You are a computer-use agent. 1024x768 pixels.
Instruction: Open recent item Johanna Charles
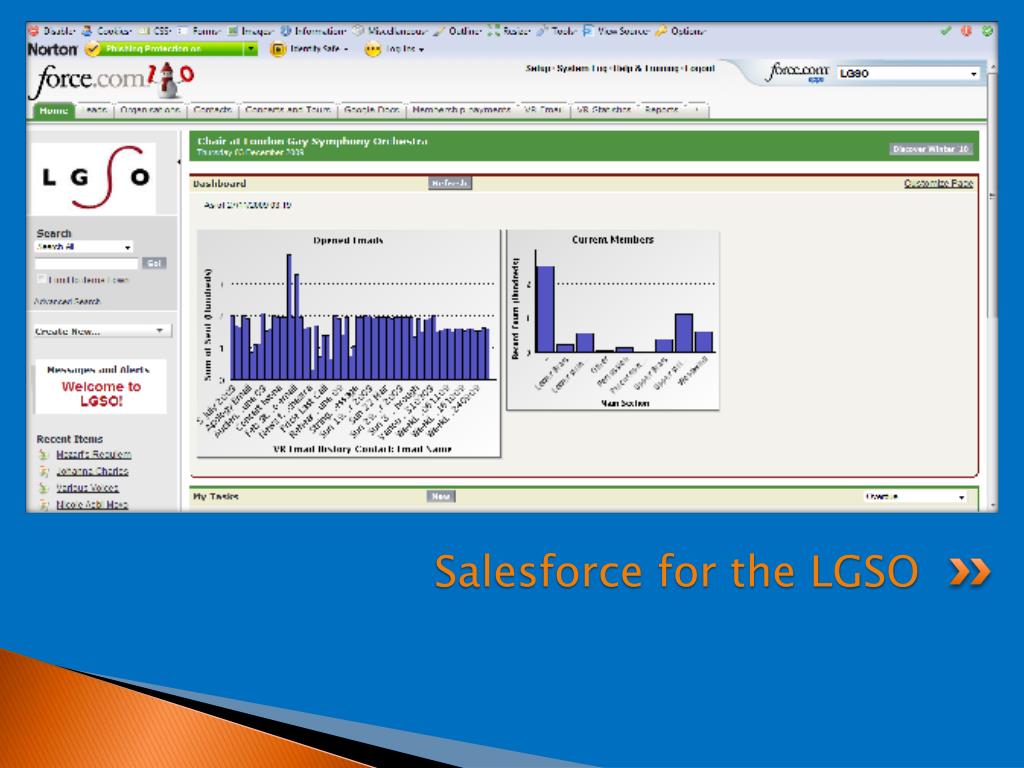coord(92,472)
